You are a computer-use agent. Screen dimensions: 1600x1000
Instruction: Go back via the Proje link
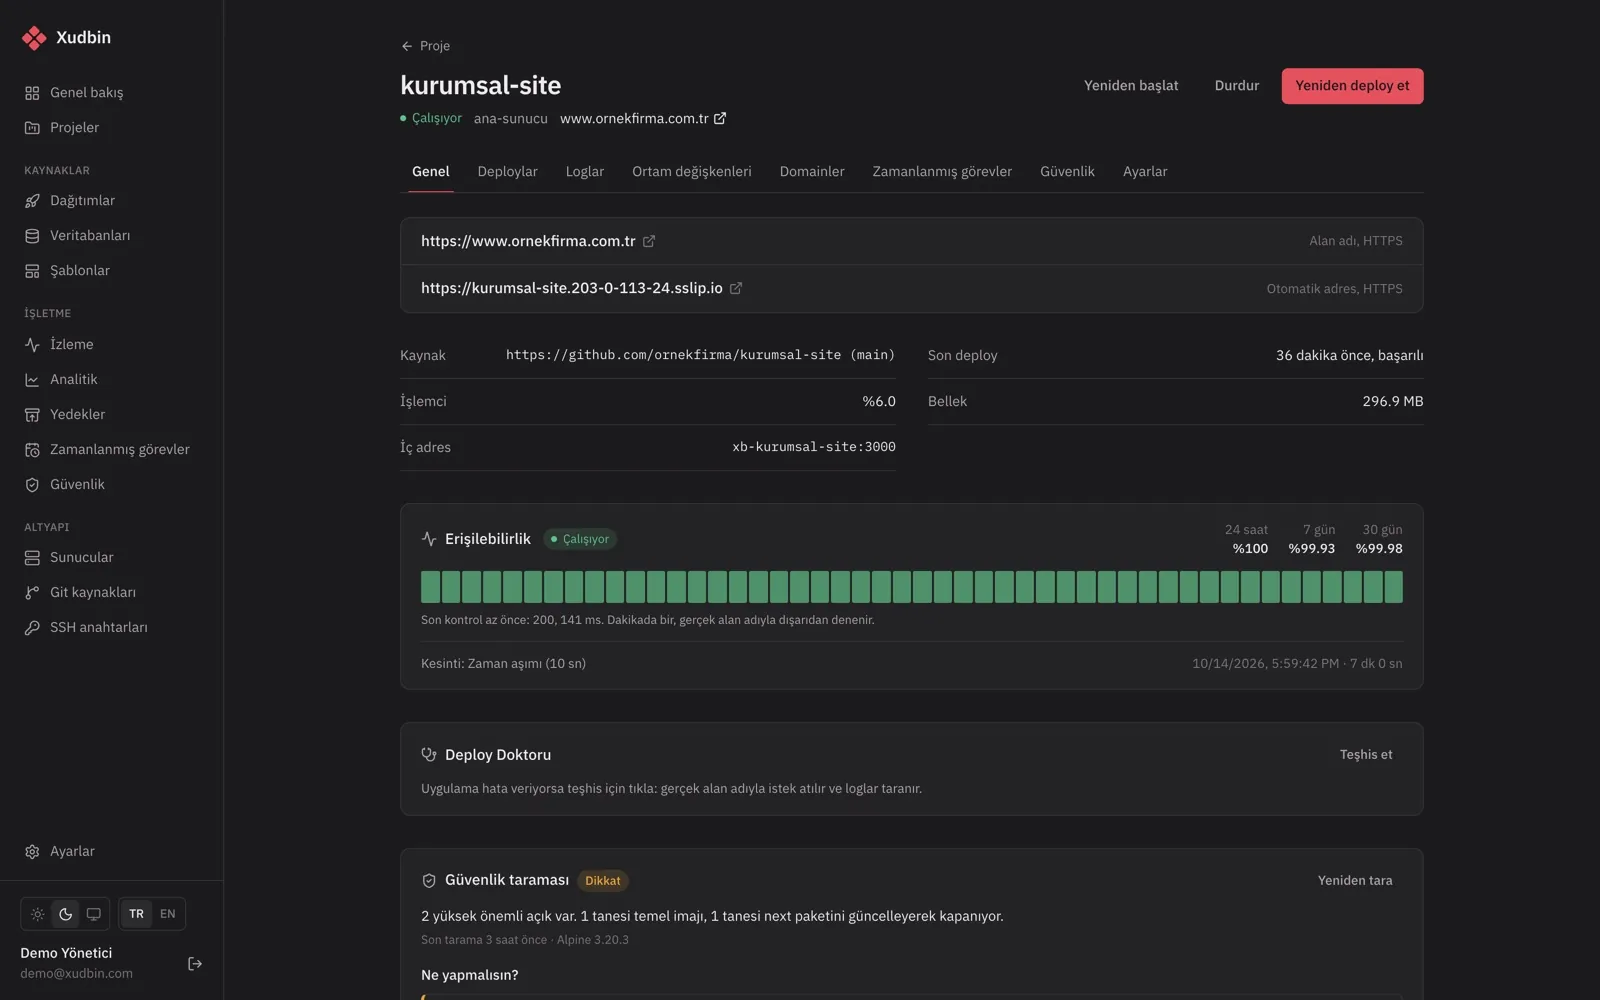[426, 46]
